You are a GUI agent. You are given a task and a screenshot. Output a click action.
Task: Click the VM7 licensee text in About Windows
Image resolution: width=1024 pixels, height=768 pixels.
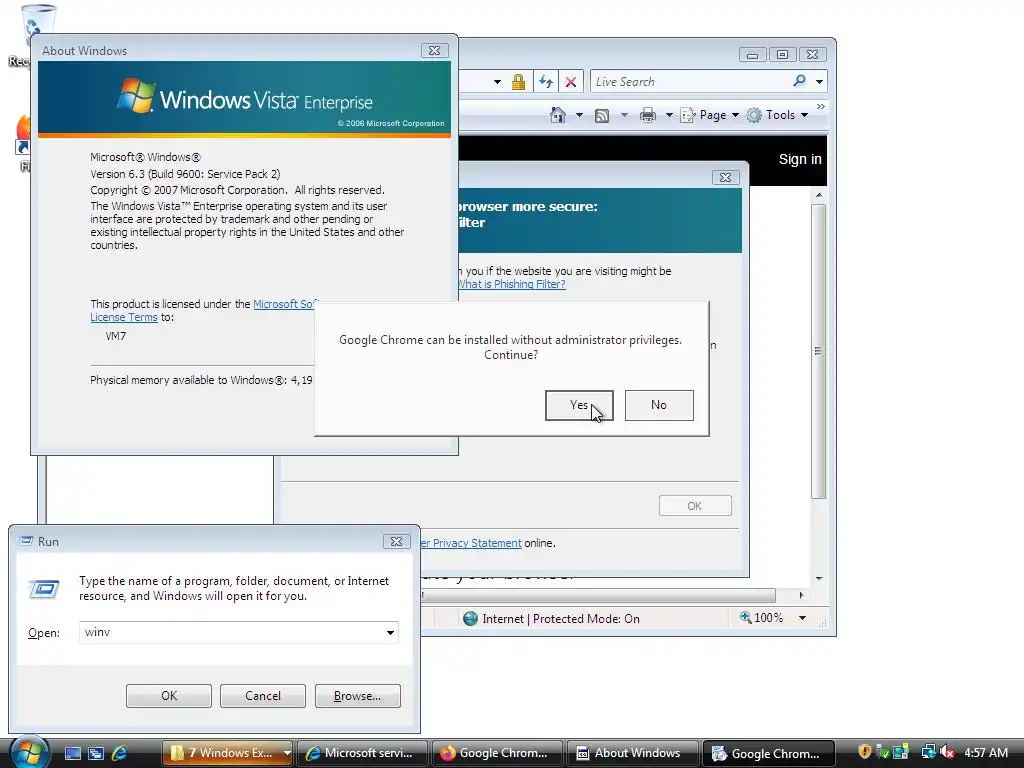click(116, 336)
